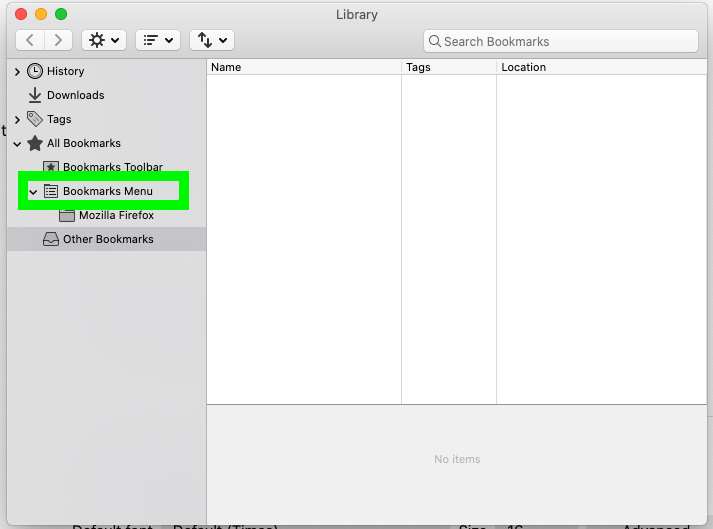Open the Views list dropdown
Viewport: 713px width, 529px height.
tap(158, 40)
